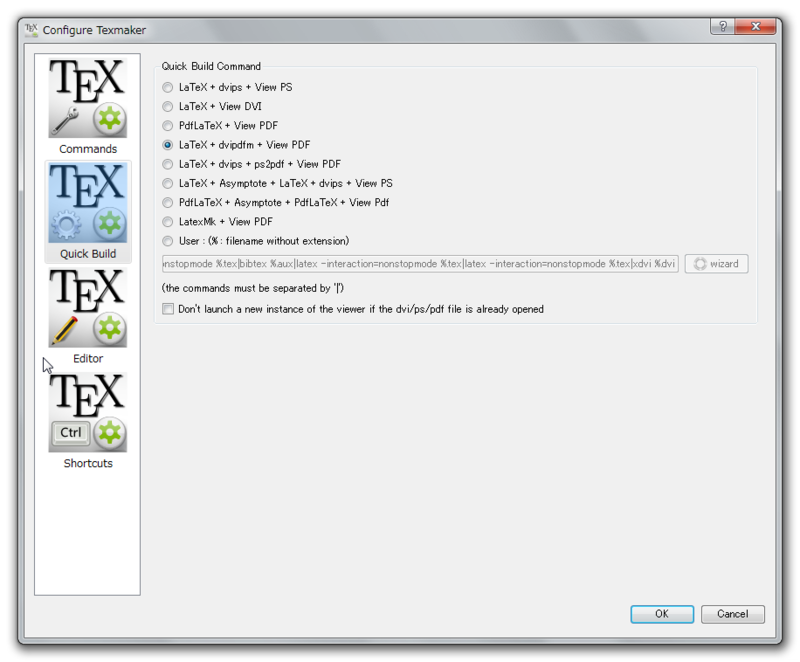Confirm settings with OK button
The width and height of the screenshot is (800, 662).
click(x=662, y=614)
